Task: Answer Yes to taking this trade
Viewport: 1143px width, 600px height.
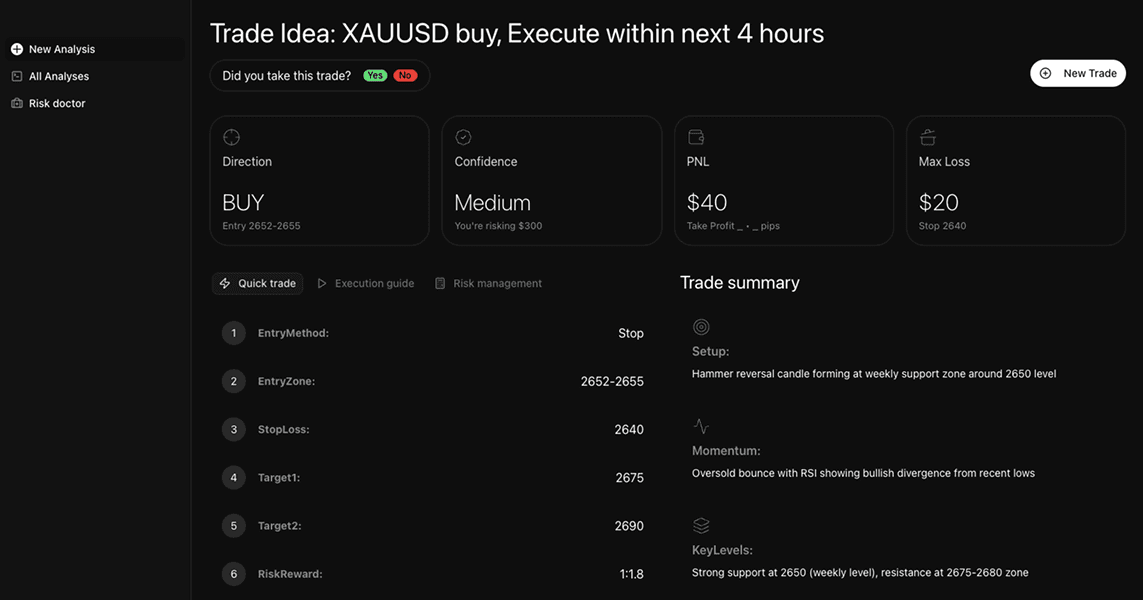Action: click(375, 76)
